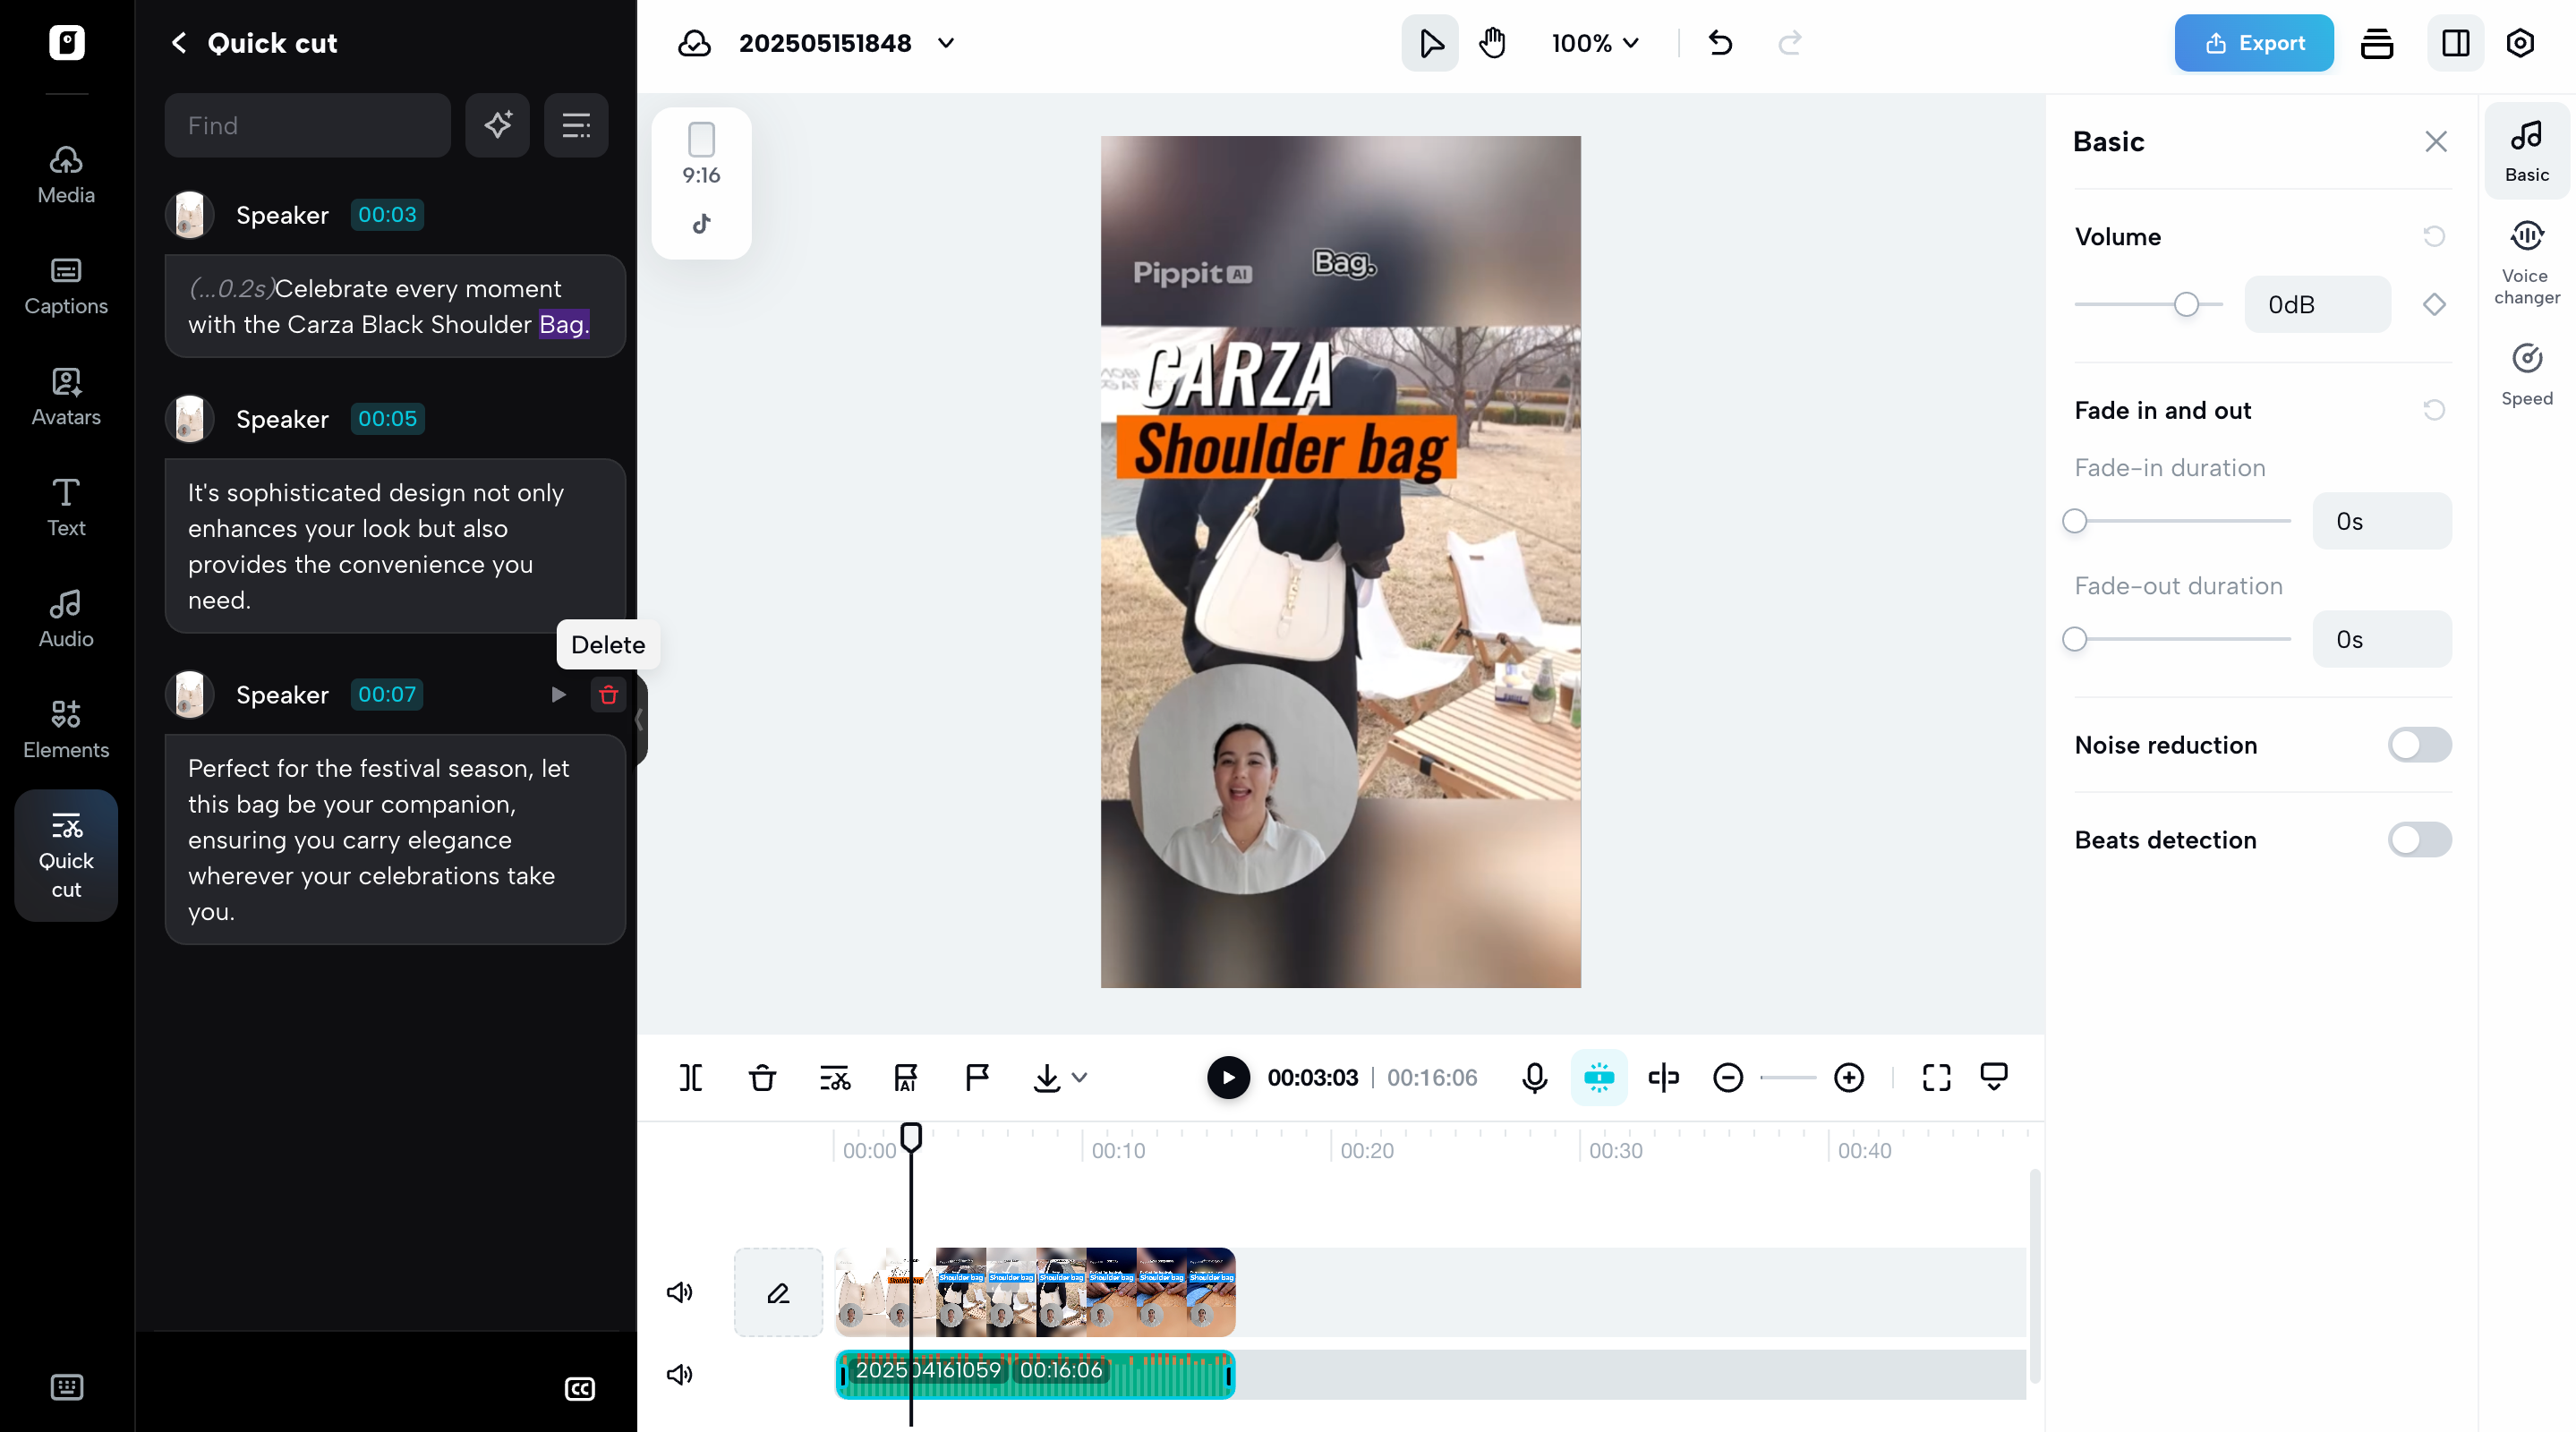Screen dimensions: 2576x1432
Task: Open the Voice changer tab
Action: pyautogui.click(x=2527, y=263)
